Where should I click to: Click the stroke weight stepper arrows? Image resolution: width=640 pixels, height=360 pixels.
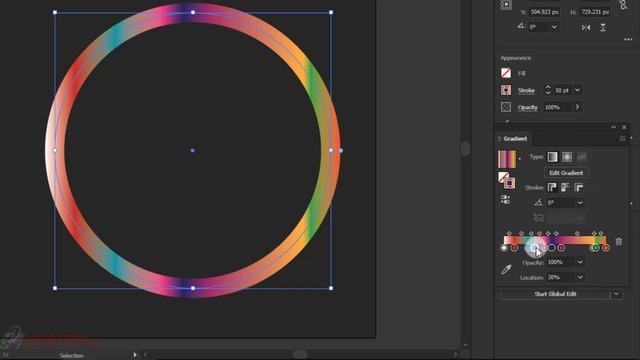tap(548, 90)
